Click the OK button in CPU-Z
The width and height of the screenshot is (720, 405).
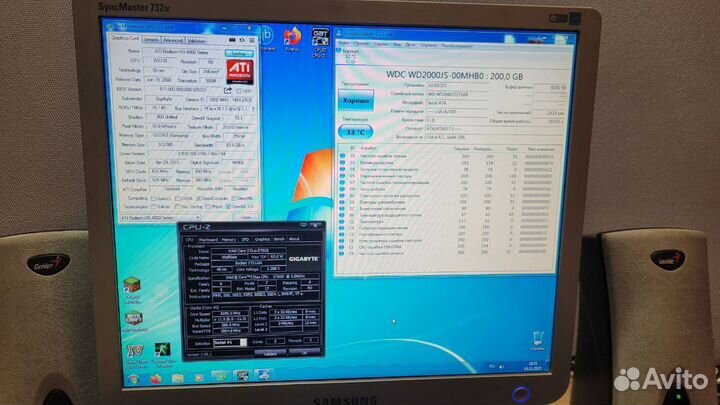click(x=304, y=353)
